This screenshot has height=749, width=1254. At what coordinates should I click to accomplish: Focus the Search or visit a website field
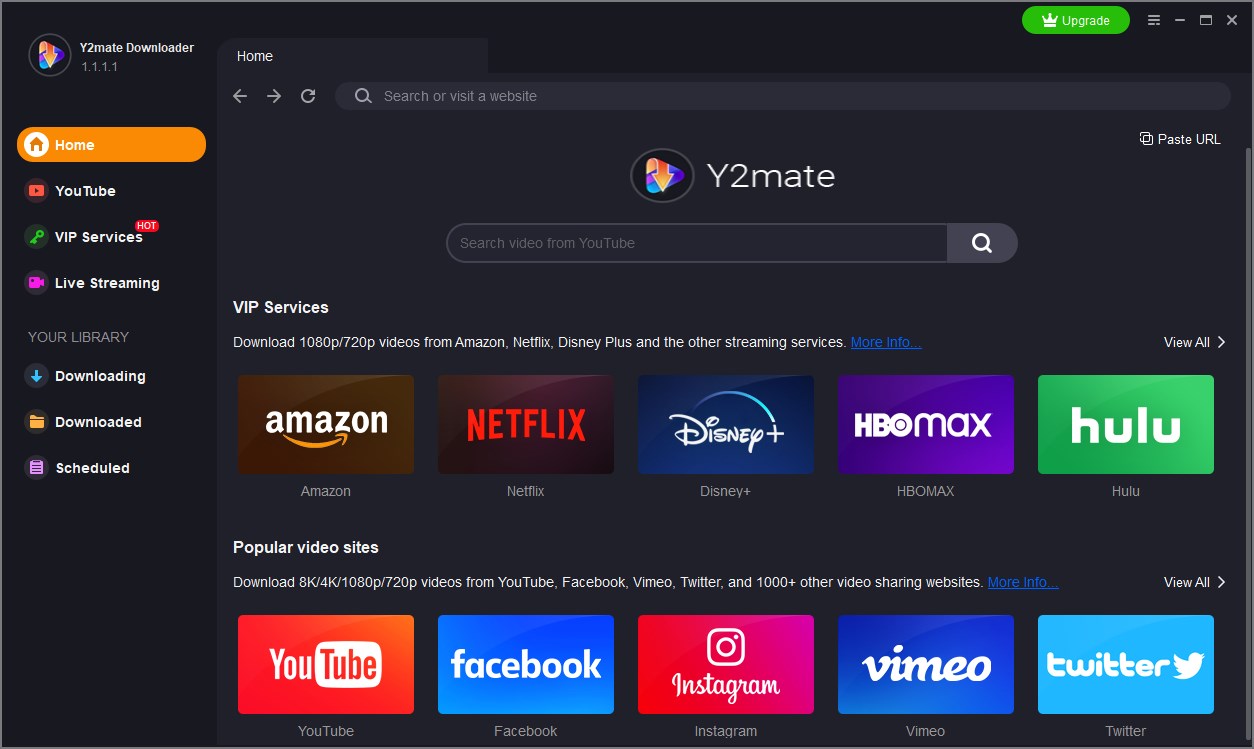(783, 96)
